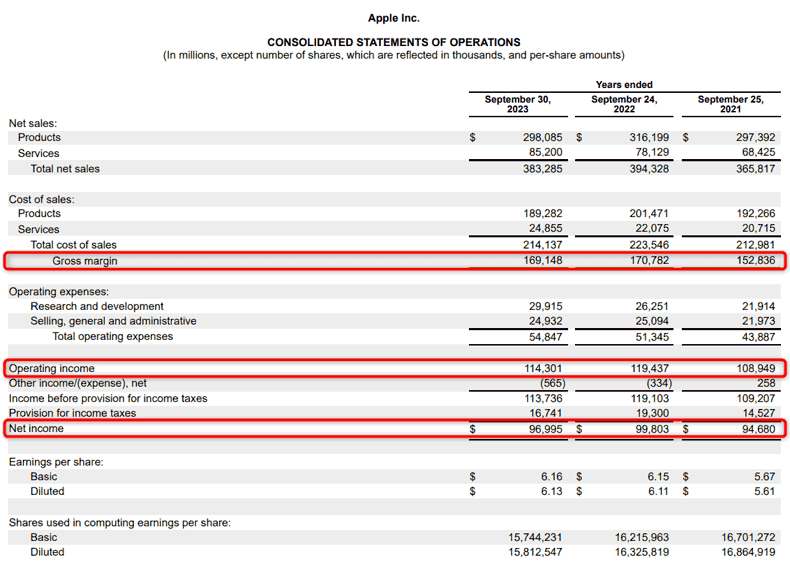
Task: Select the Earnings per share section heading
Action: click(x=57, y=461)
